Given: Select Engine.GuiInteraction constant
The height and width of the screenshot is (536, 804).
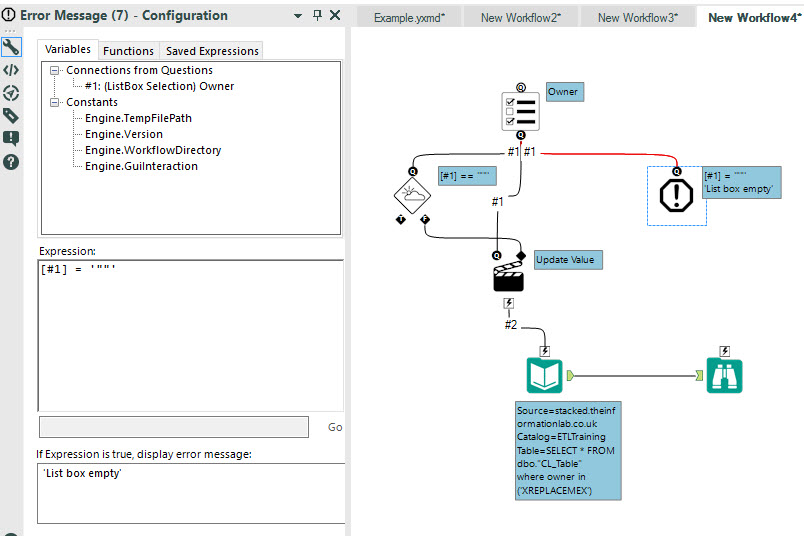Looking at the screenshot, I should 141,166.
